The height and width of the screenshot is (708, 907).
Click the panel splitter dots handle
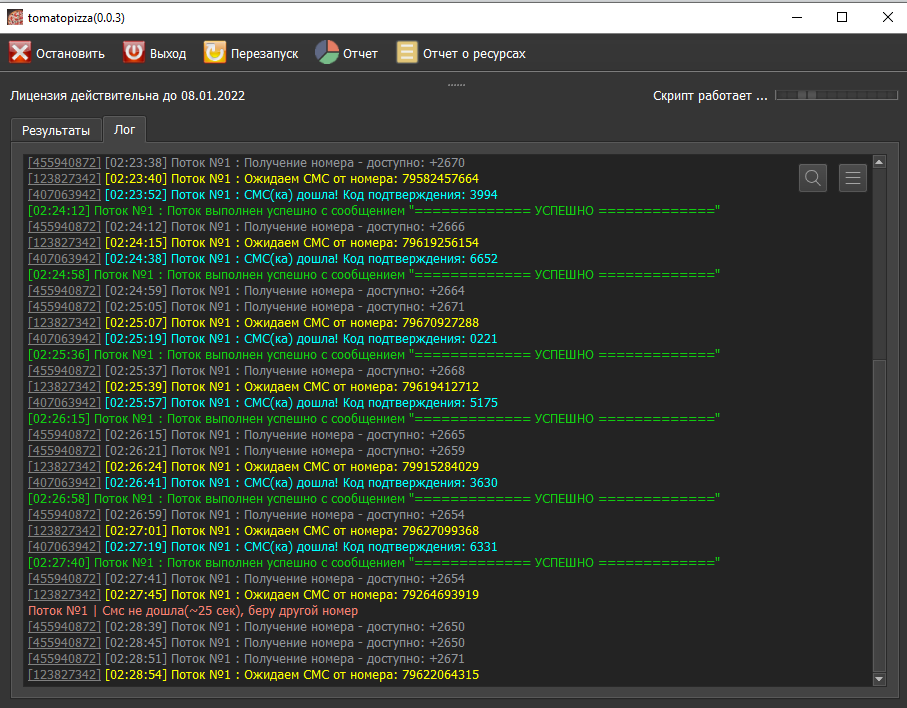[456, 85]
